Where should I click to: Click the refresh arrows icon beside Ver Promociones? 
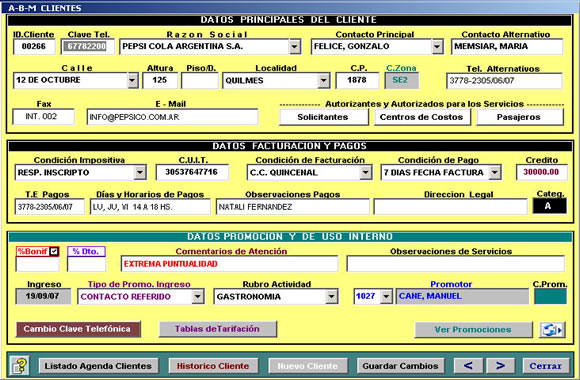(x=552, y=329)
